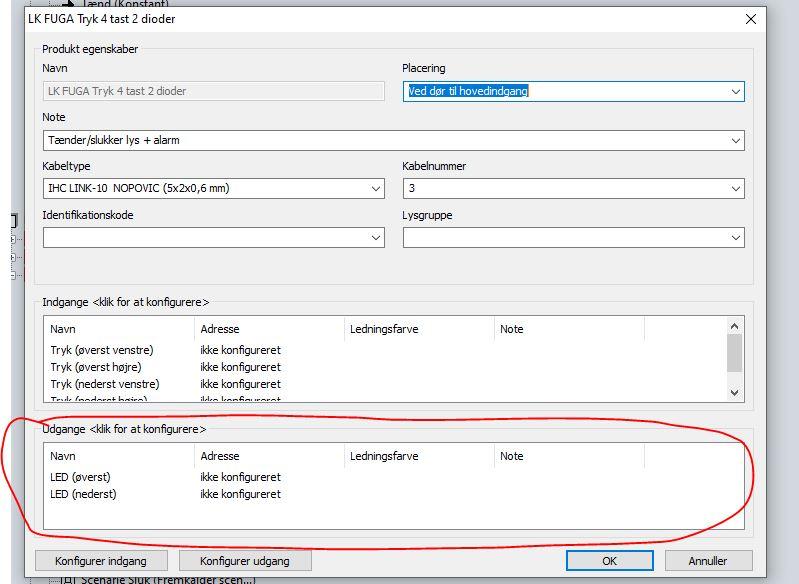Image resolution: width=799 pixels, height=584 pixels.
Task: Confirm the dialog with OK
Action: click(609, 561)
